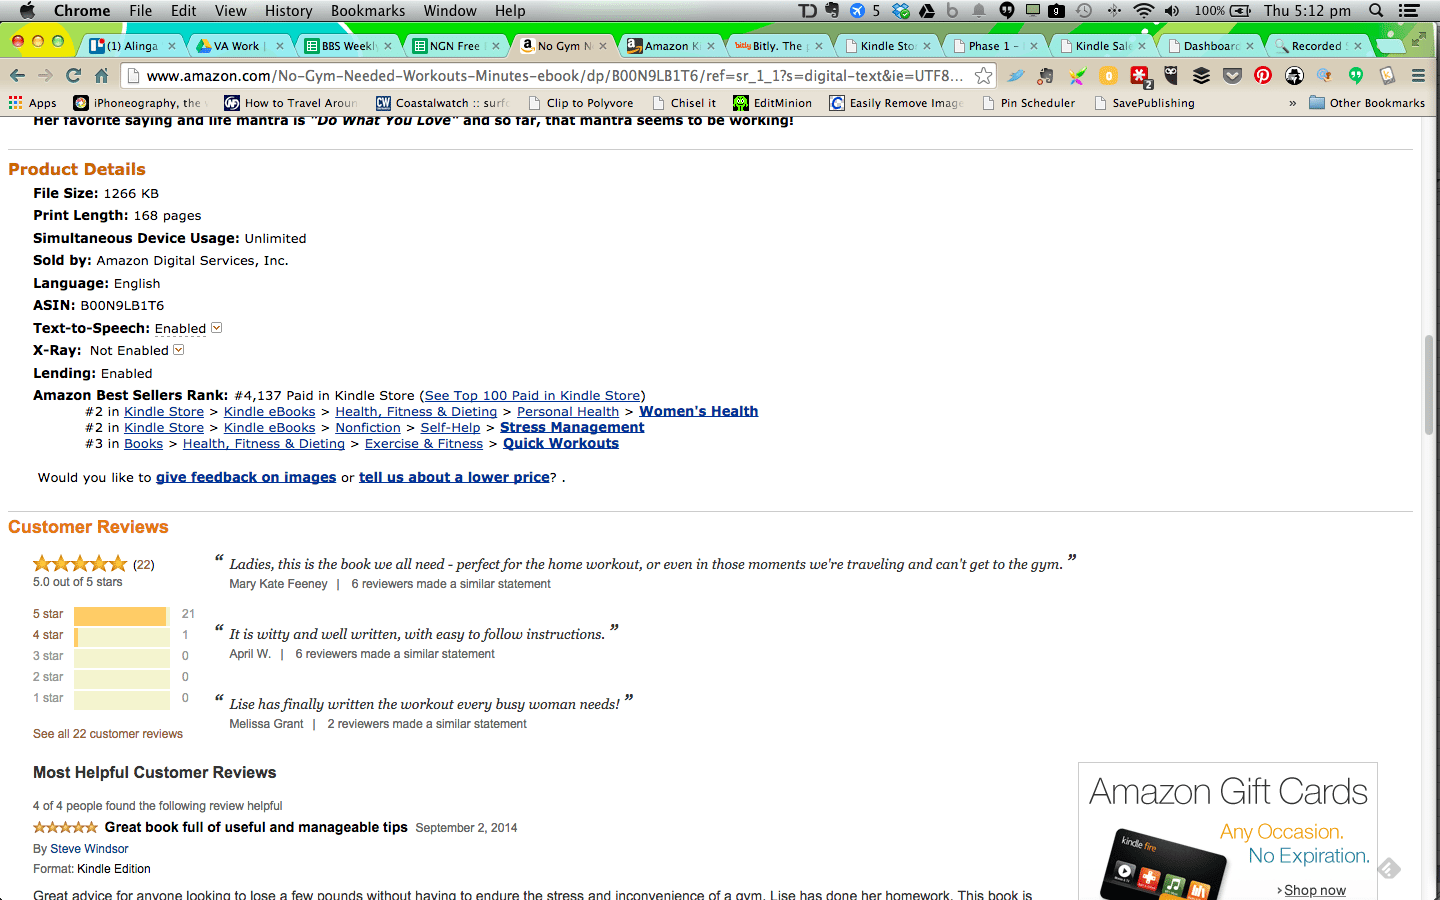
Task: Click the orange circle counter extension
Action: [x=1108, y=76]
